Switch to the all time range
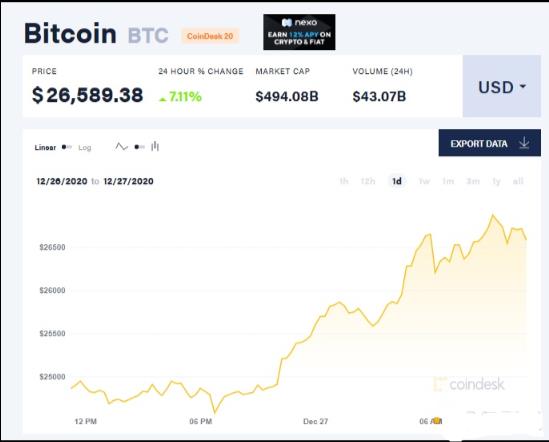The image size is (549, 442). click(x=518, y=181)
